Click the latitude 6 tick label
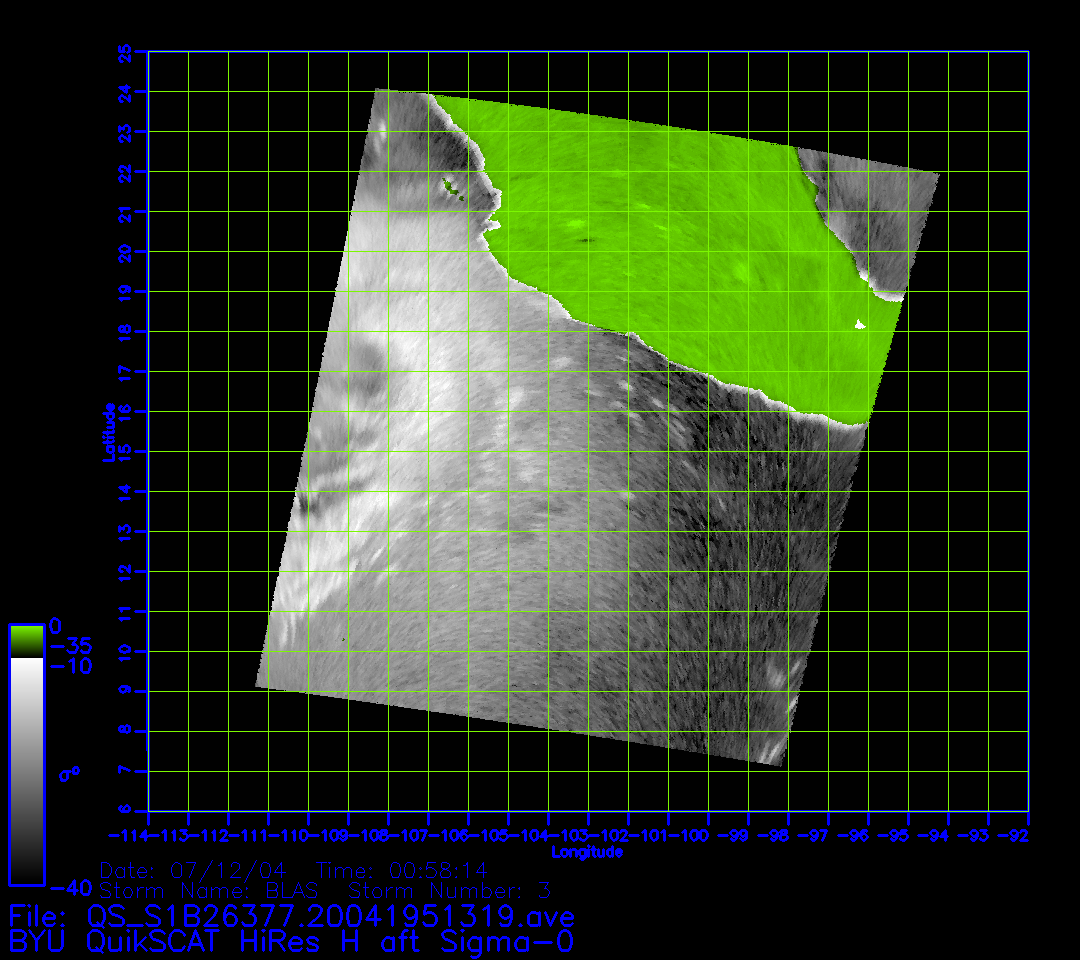 point(125,811)
